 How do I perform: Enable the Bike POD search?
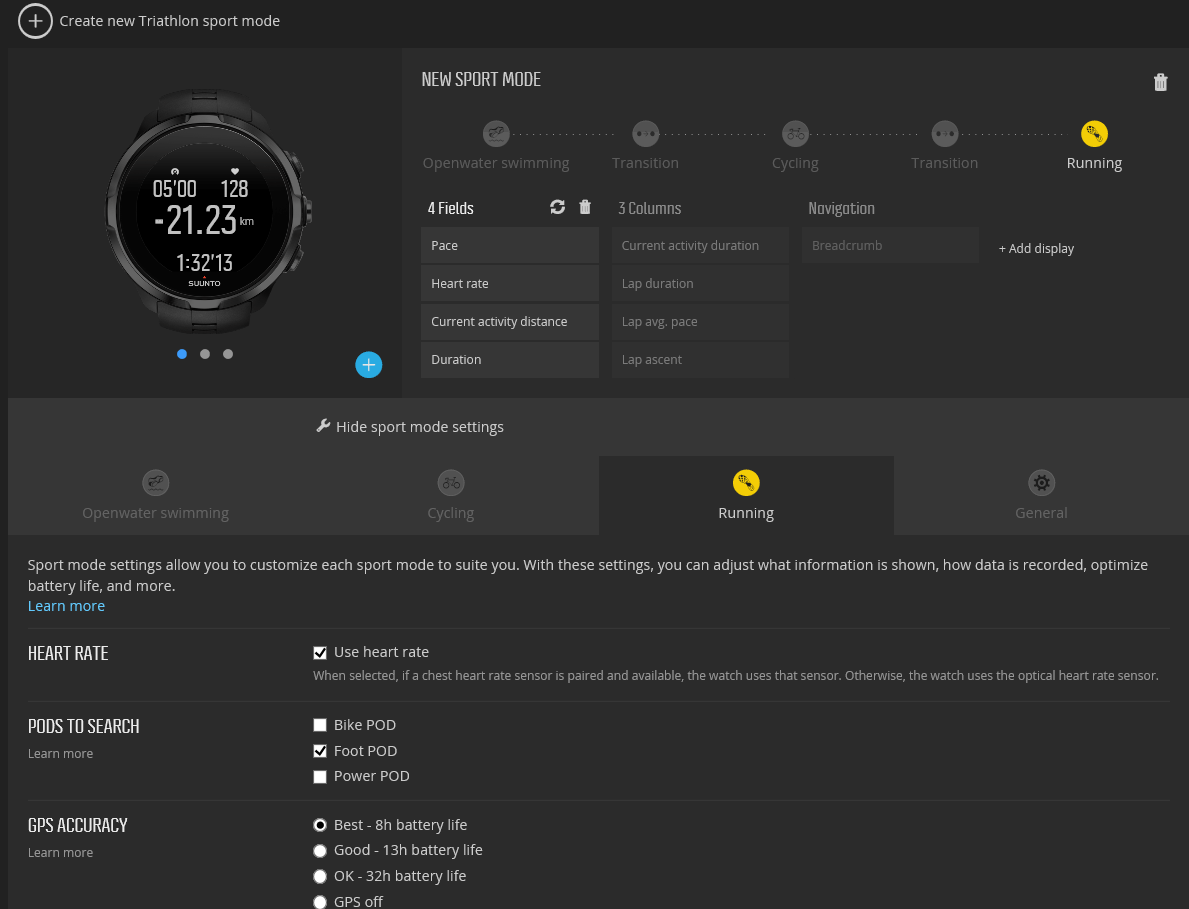click(320, 724)
